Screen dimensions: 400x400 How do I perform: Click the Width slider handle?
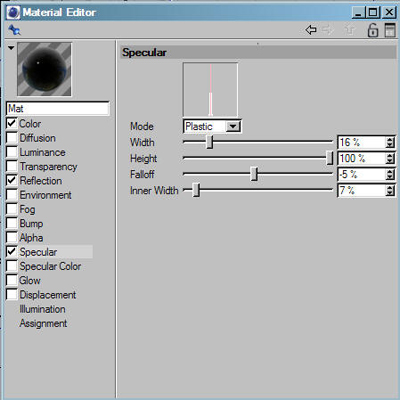(x=210, y=142)
